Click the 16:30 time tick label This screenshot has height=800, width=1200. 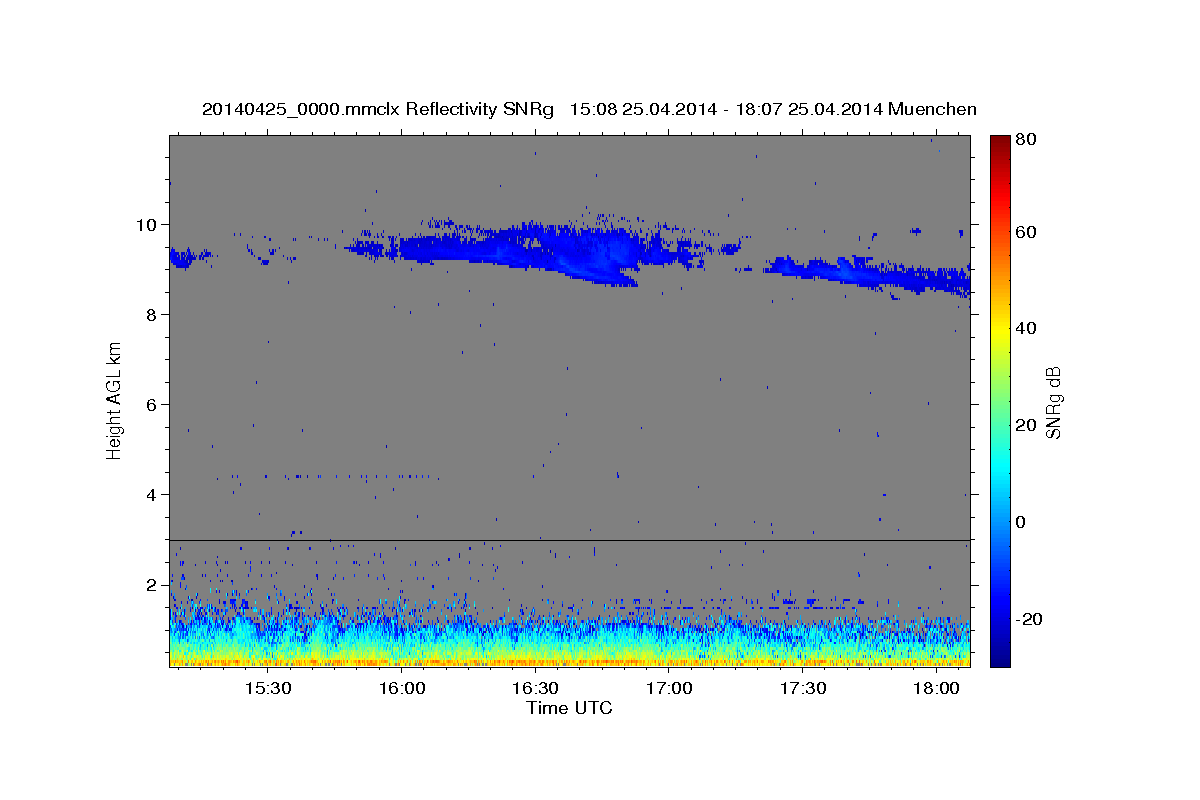click(535, 688)
